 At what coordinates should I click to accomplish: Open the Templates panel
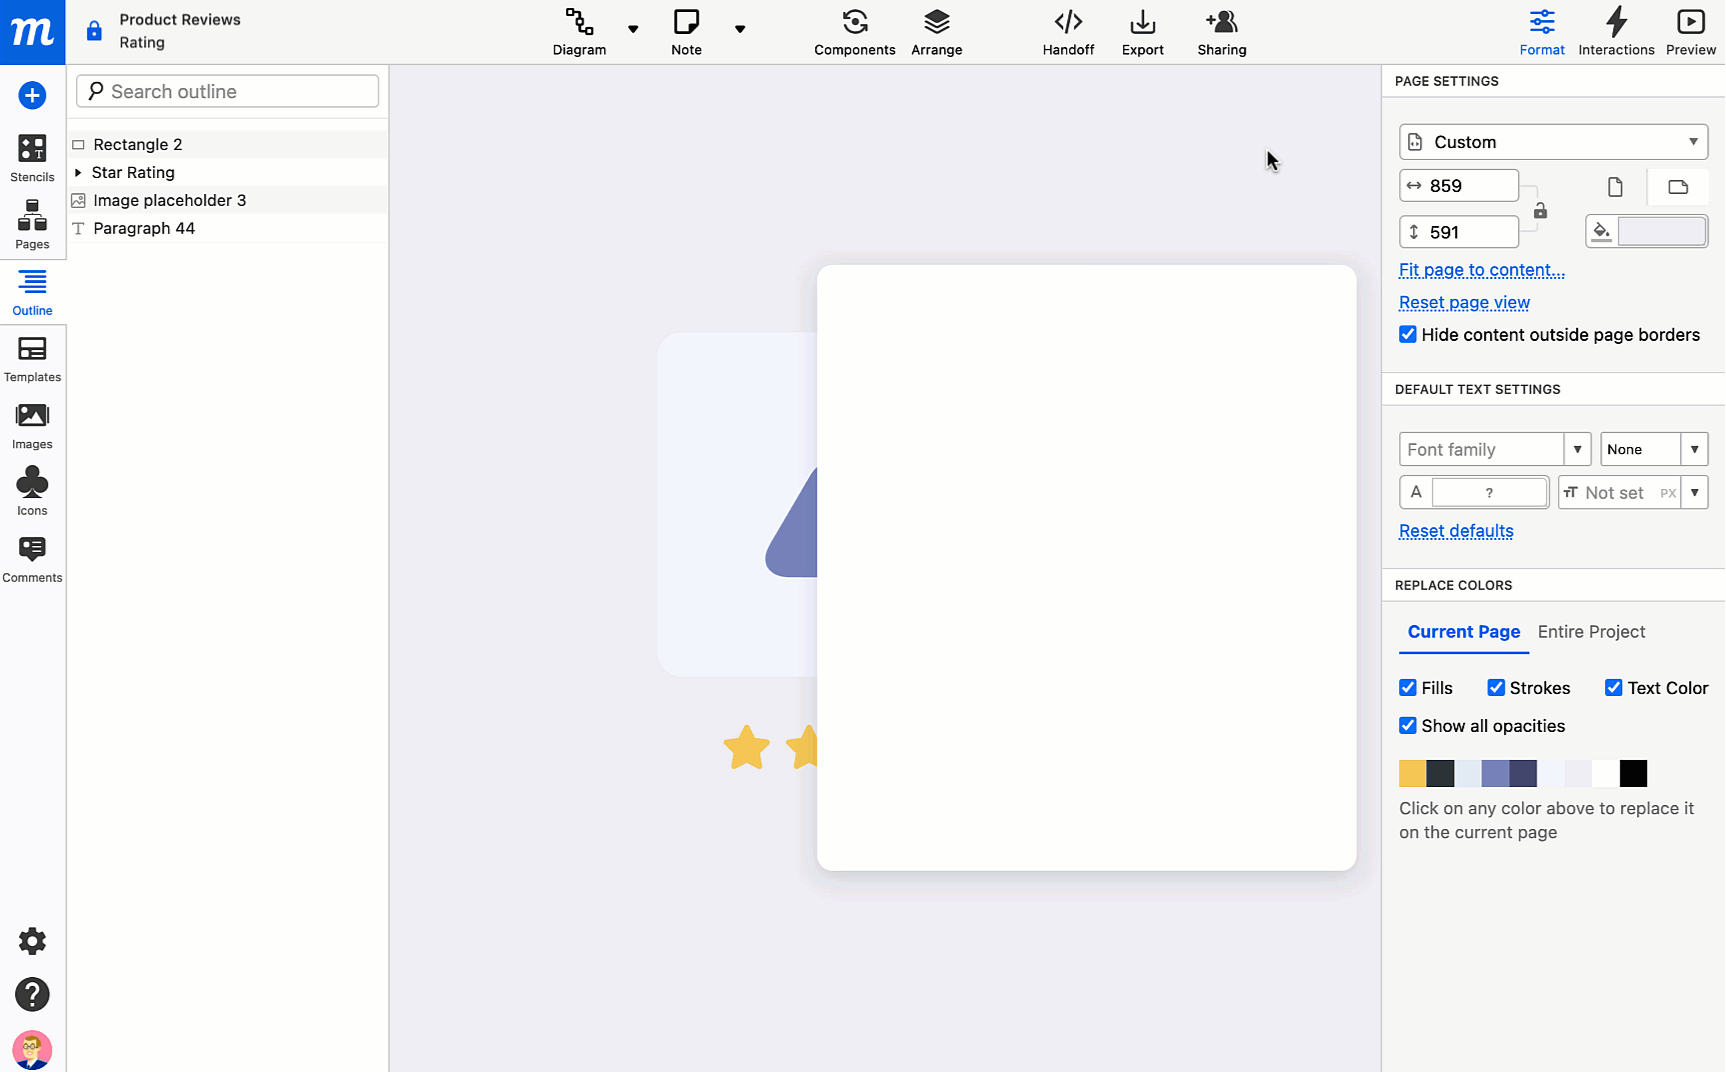coord(32,358)
